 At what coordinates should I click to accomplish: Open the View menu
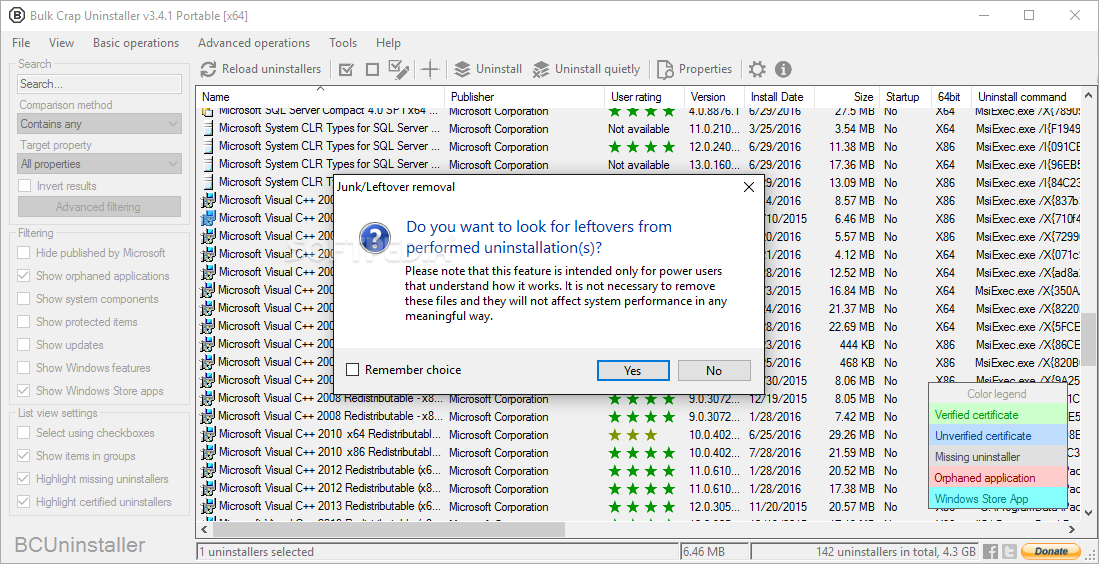62,43
